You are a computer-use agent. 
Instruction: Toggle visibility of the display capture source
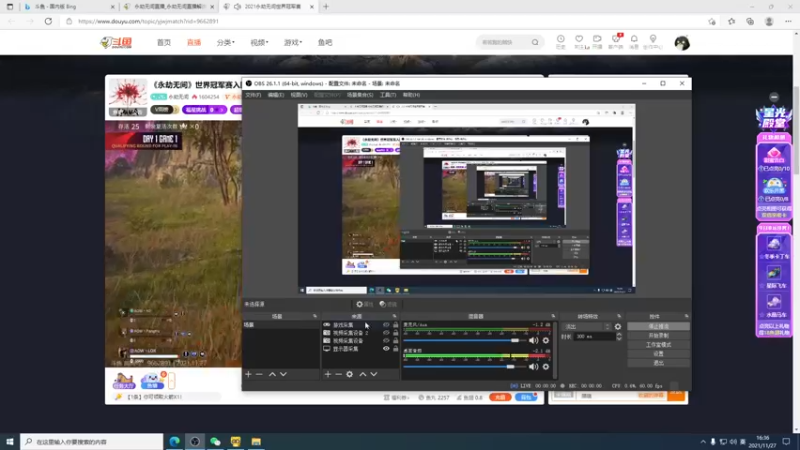click(x=386, y=349)
